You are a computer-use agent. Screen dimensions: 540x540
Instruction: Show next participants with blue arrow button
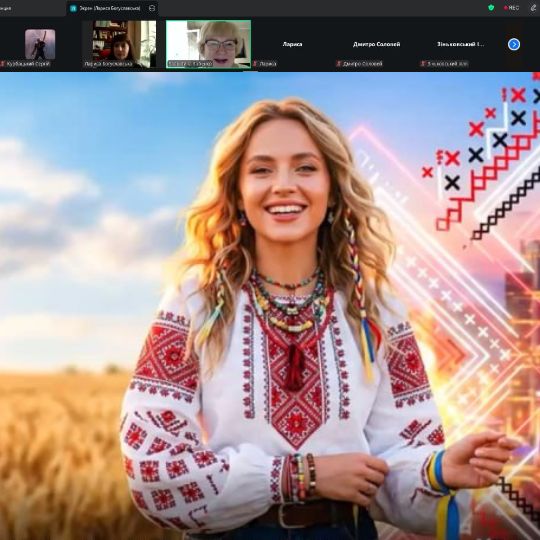514,44
